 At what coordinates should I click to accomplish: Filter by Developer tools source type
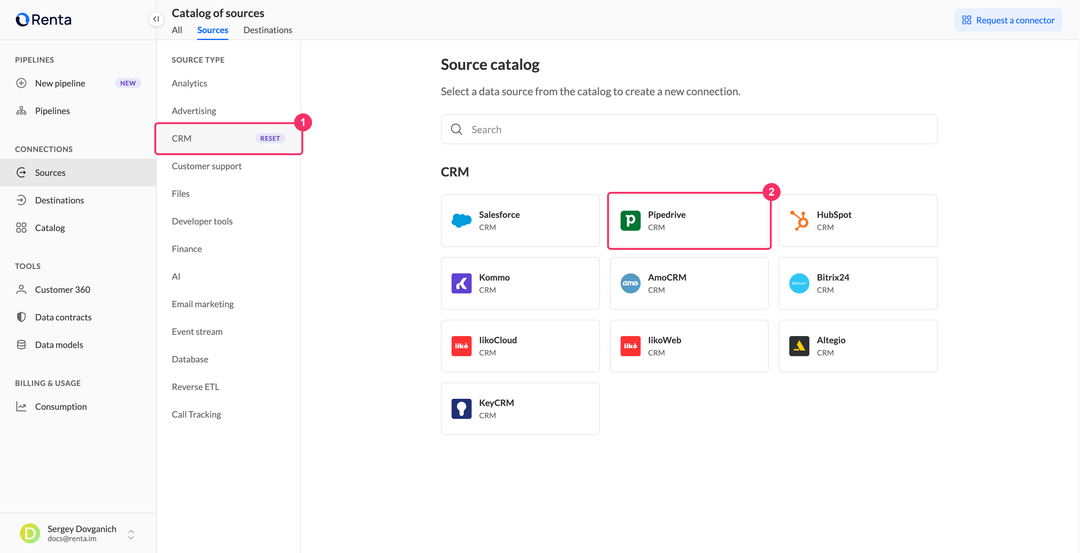pyautogui.click(x=202, y=221)
